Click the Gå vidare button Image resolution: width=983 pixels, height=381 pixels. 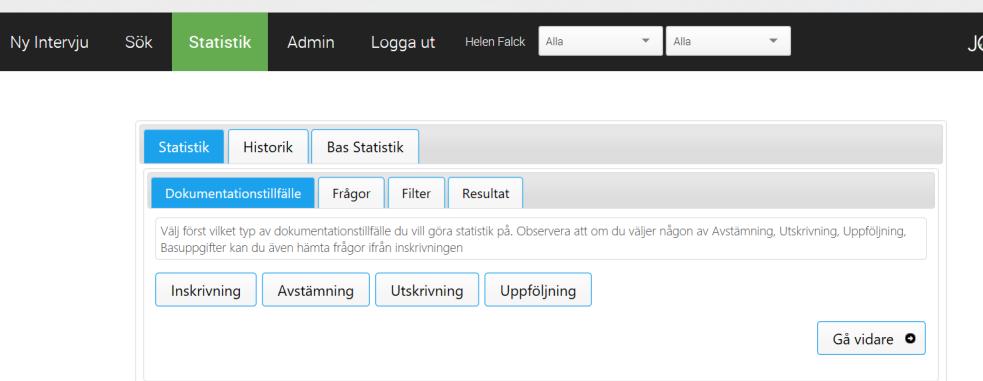coord(871,338)
